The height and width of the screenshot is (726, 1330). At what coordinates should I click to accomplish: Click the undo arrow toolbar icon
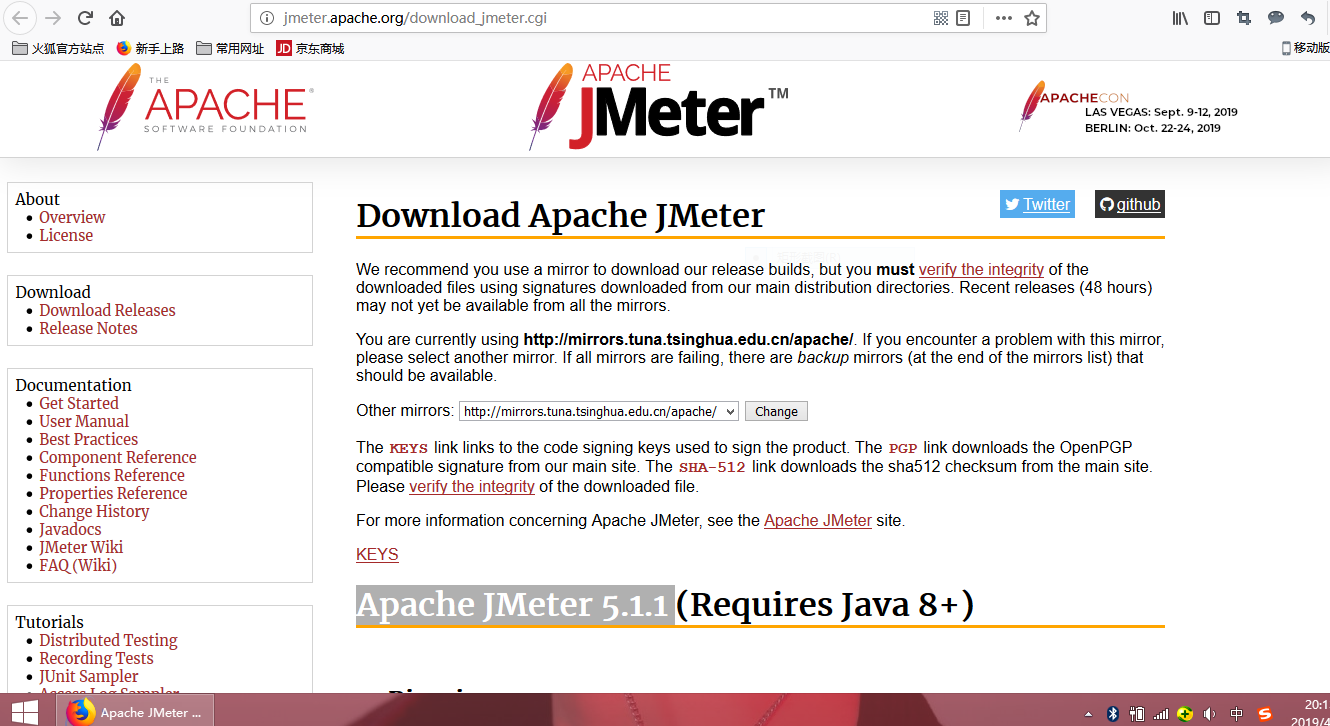1308,18
